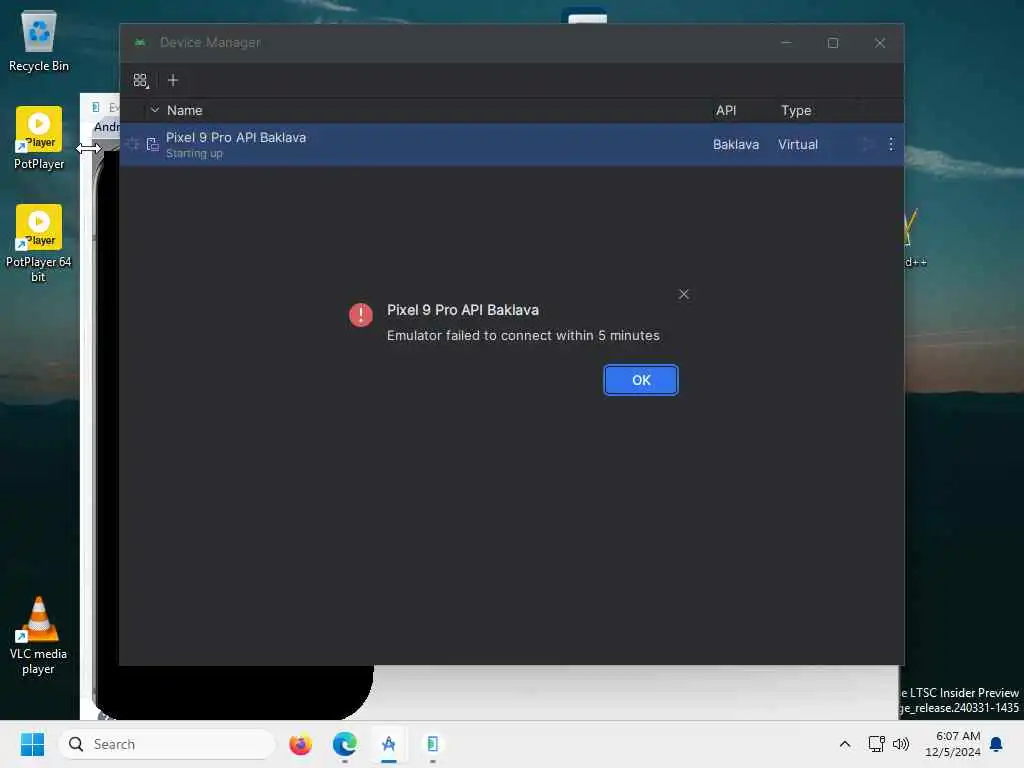
Task: Click the Pixel 9 Pro API Baklava dialog title
Action: pyautogui.click(x=462, y=310)
